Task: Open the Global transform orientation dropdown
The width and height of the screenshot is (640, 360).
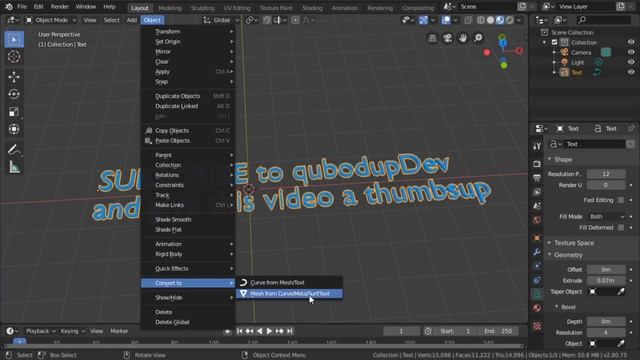Action: (222, 20)
